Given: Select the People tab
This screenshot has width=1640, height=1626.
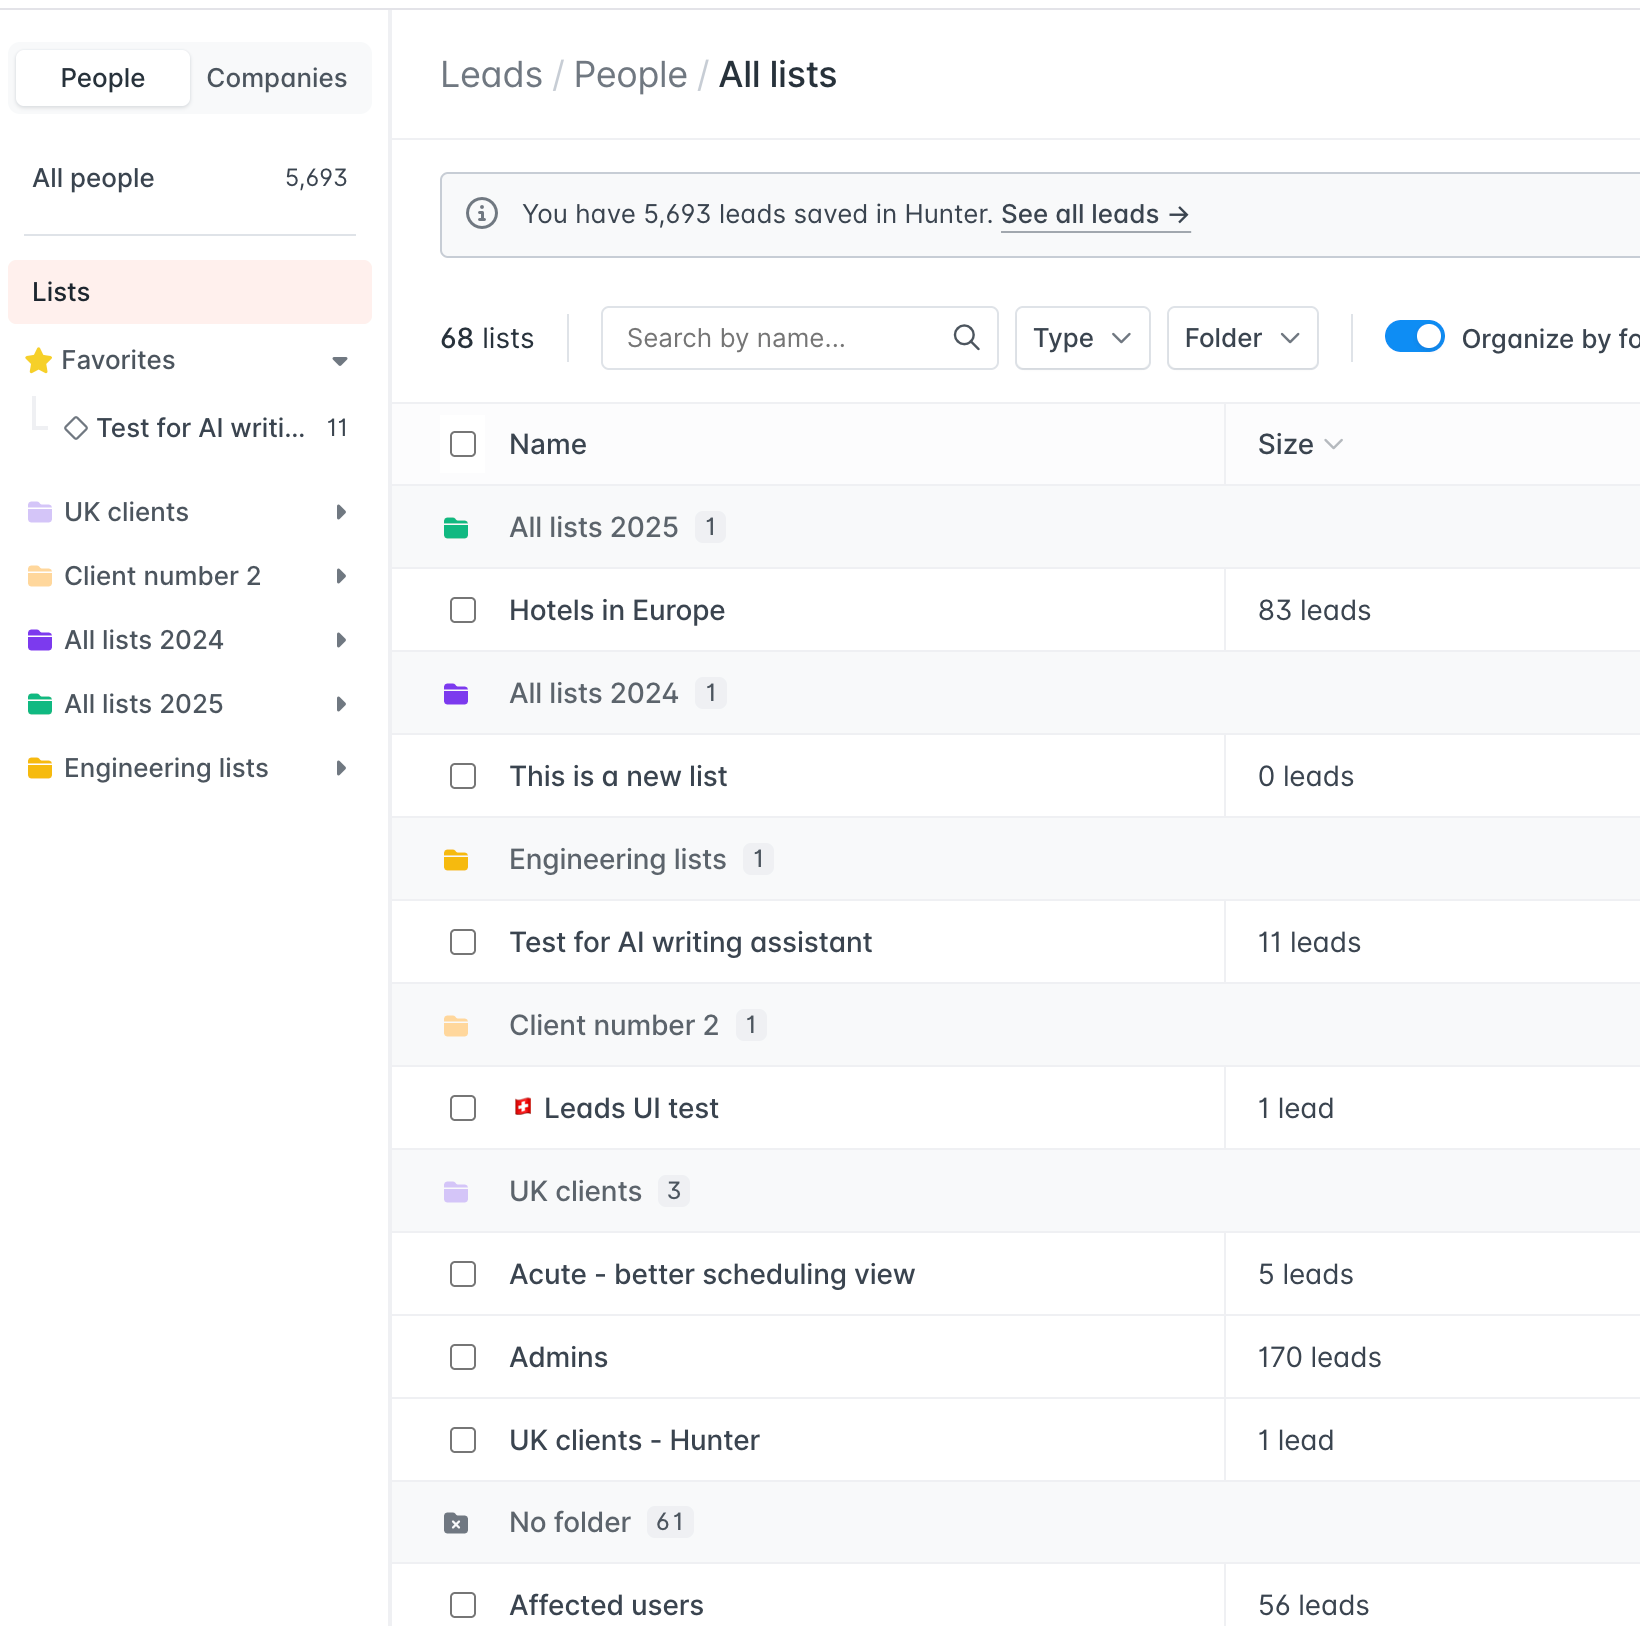Looking at the screenshot, I should pos(102,77).
